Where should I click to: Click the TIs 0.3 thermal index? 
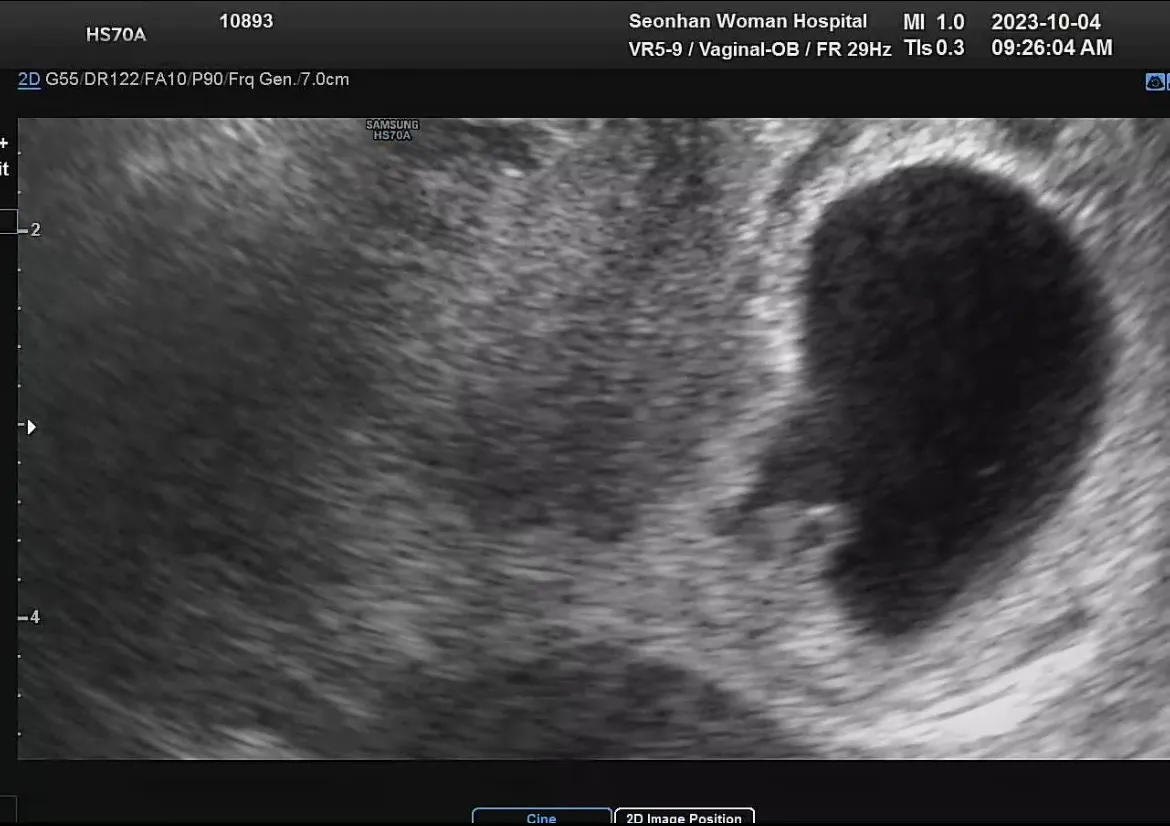click(934, 48)
